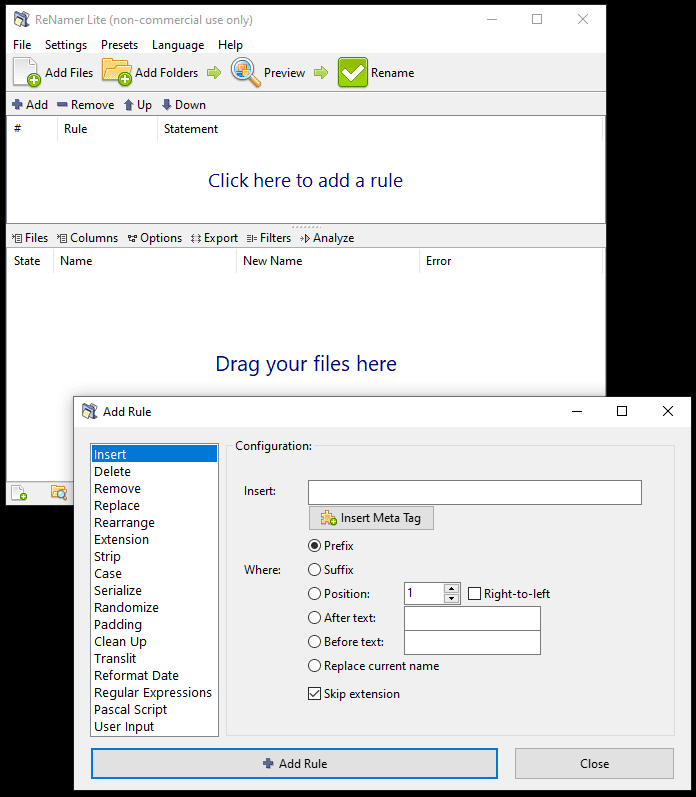Select the Extension rule type
This screenshot has width=696, height=797.
(155, 539)
